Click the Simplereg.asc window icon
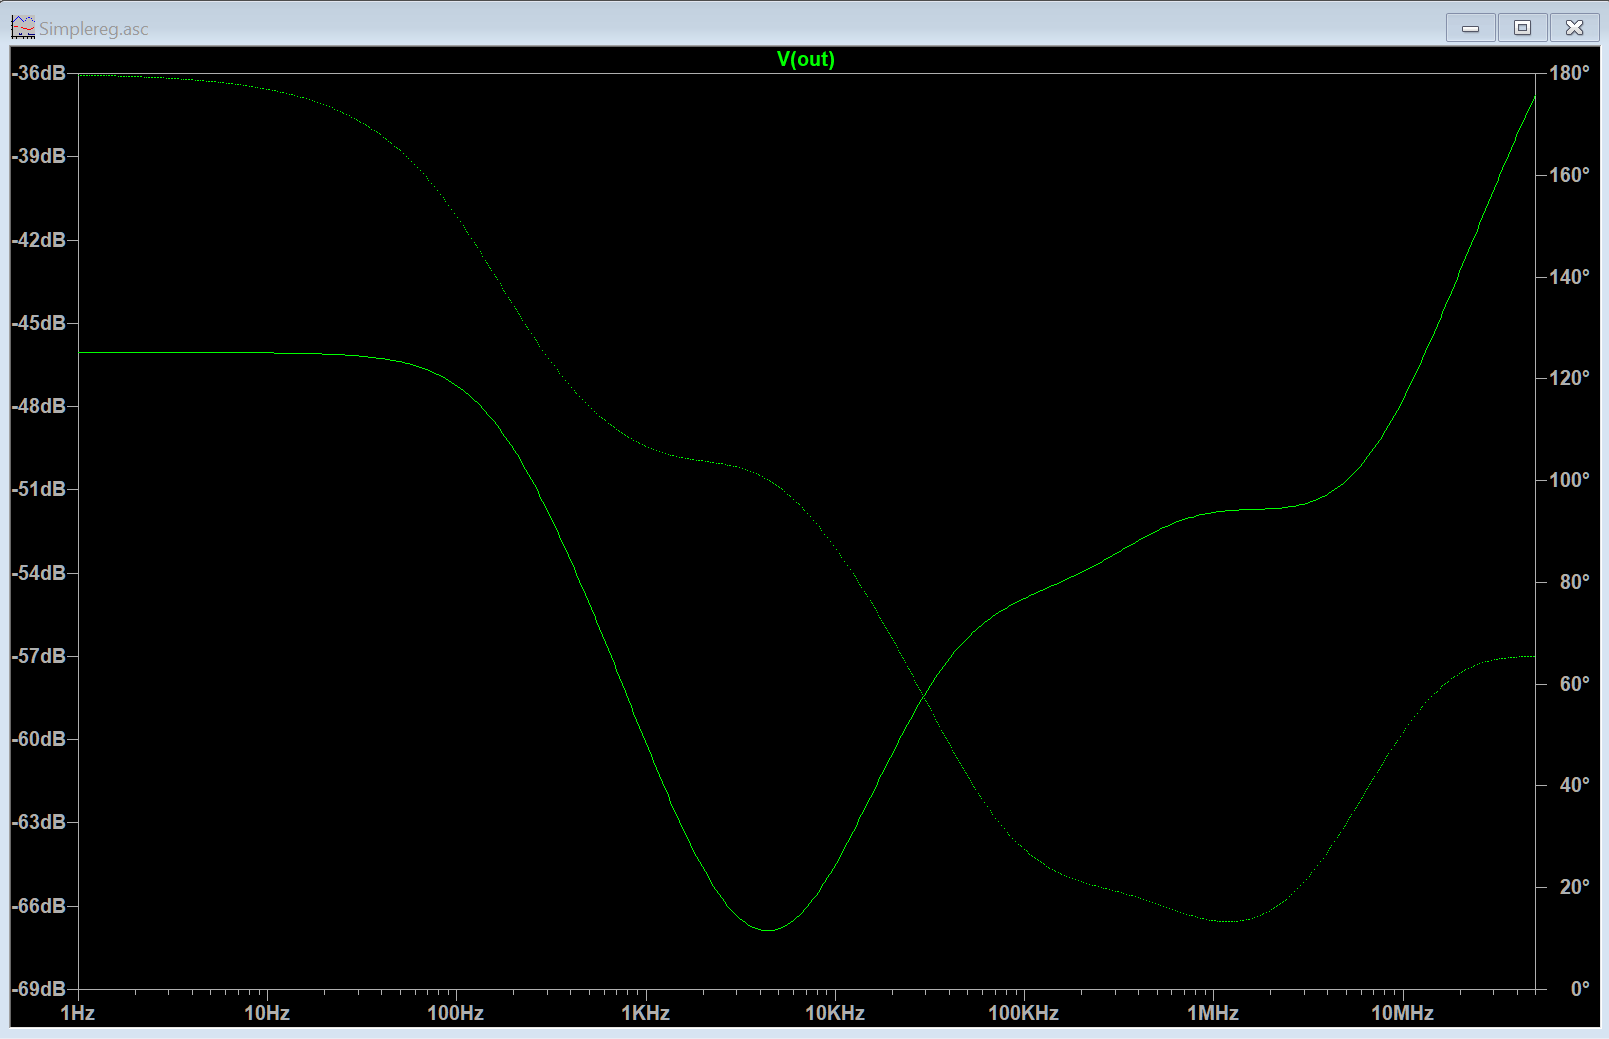Screen dimensions: 1609x1039 tap(23, 28)
